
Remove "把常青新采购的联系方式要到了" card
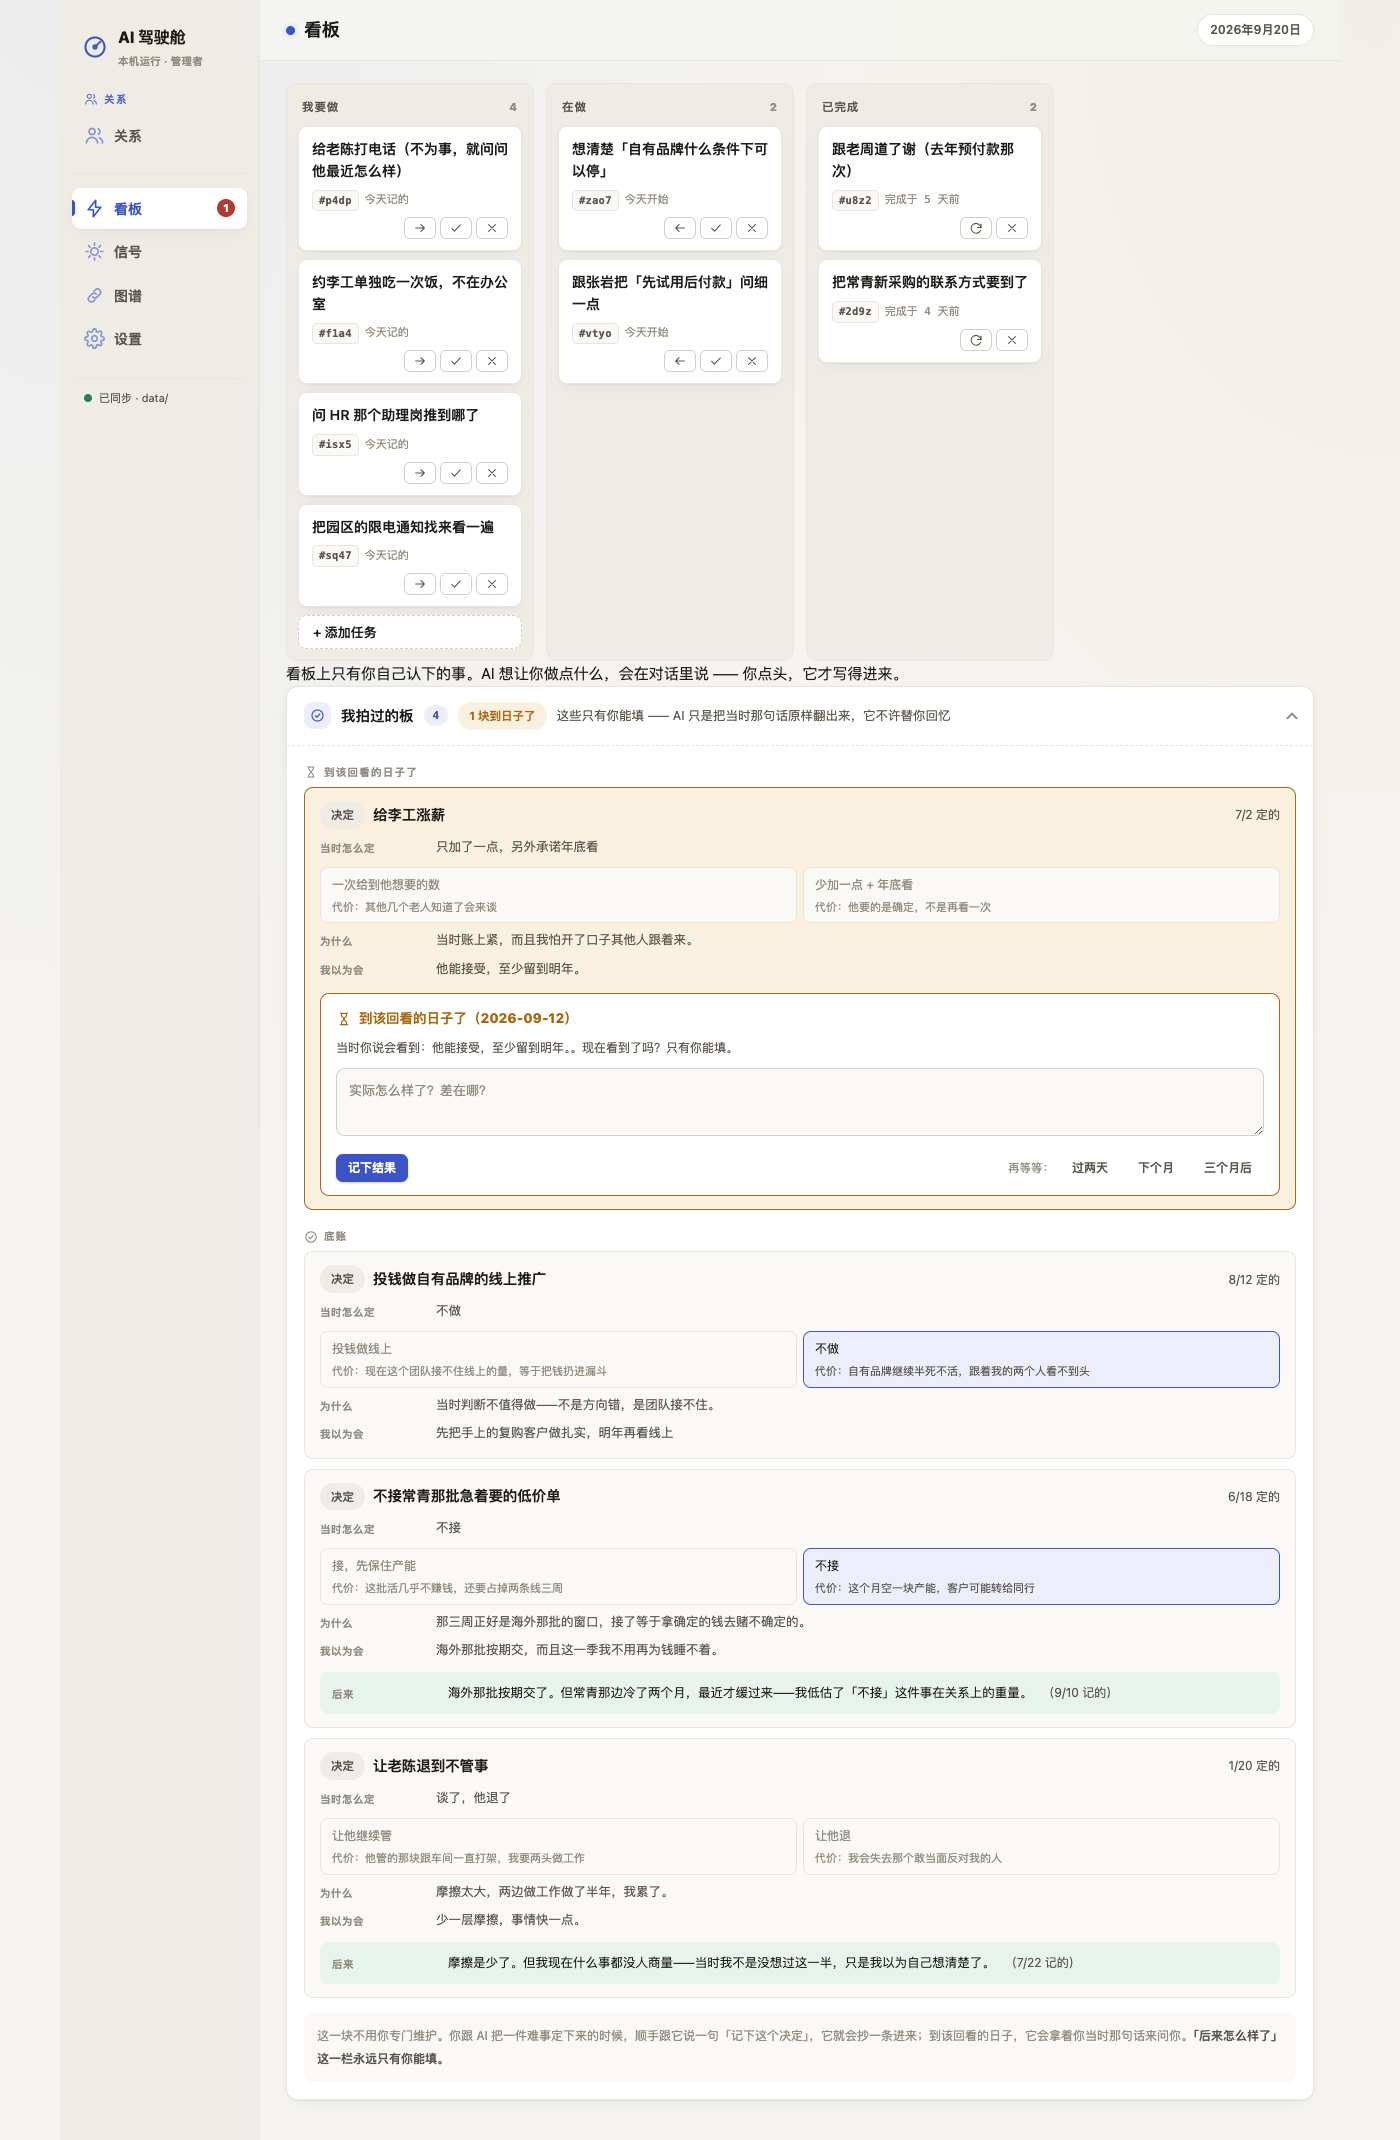(1012, 340)
